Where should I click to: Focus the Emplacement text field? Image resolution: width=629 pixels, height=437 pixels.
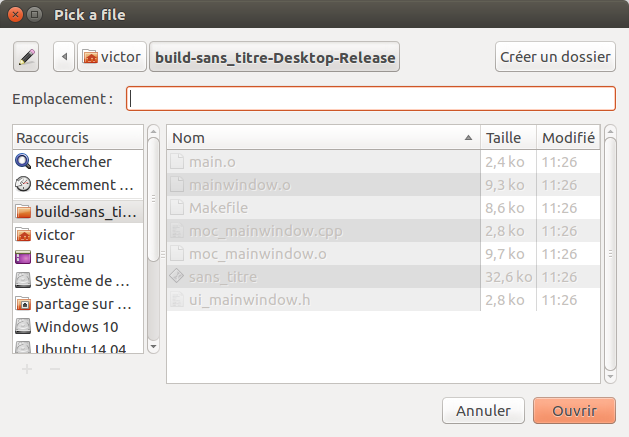point(370,99)
